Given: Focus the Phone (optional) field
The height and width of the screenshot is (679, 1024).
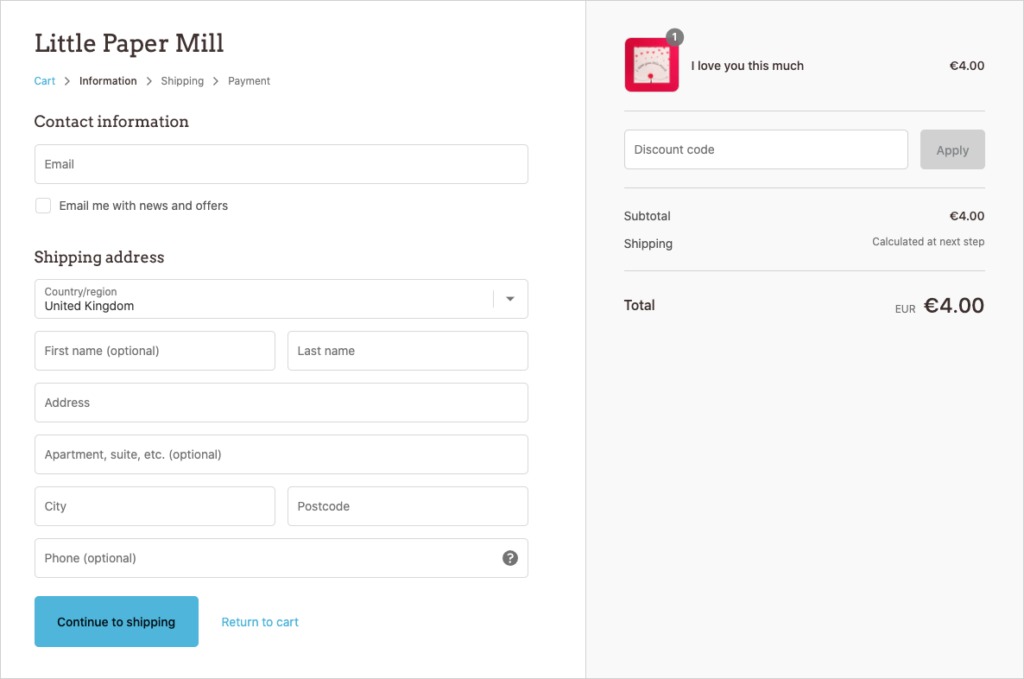Looking at the screenshot, I should [x=281, y=558].
